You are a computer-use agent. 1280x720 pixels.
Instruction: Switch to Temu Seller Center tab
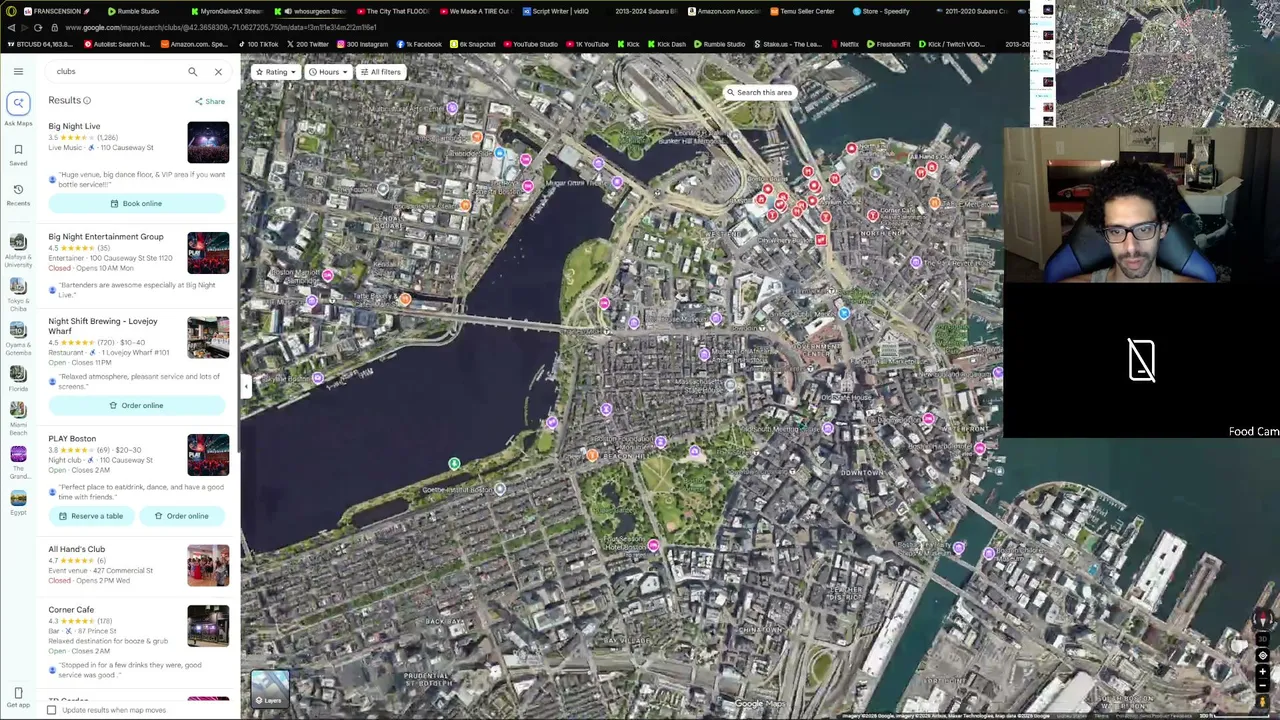[803, 11]
